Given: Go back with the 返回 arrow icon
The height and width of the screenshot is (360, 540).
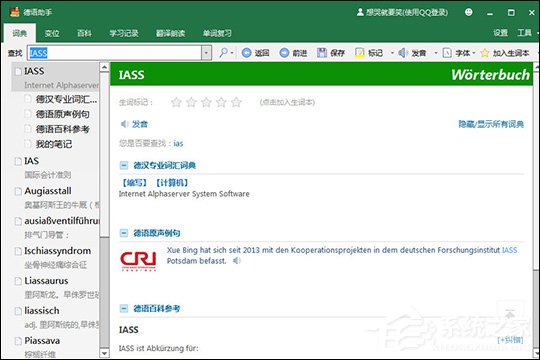Looking at the screenshot, I should tap(247, 53).
